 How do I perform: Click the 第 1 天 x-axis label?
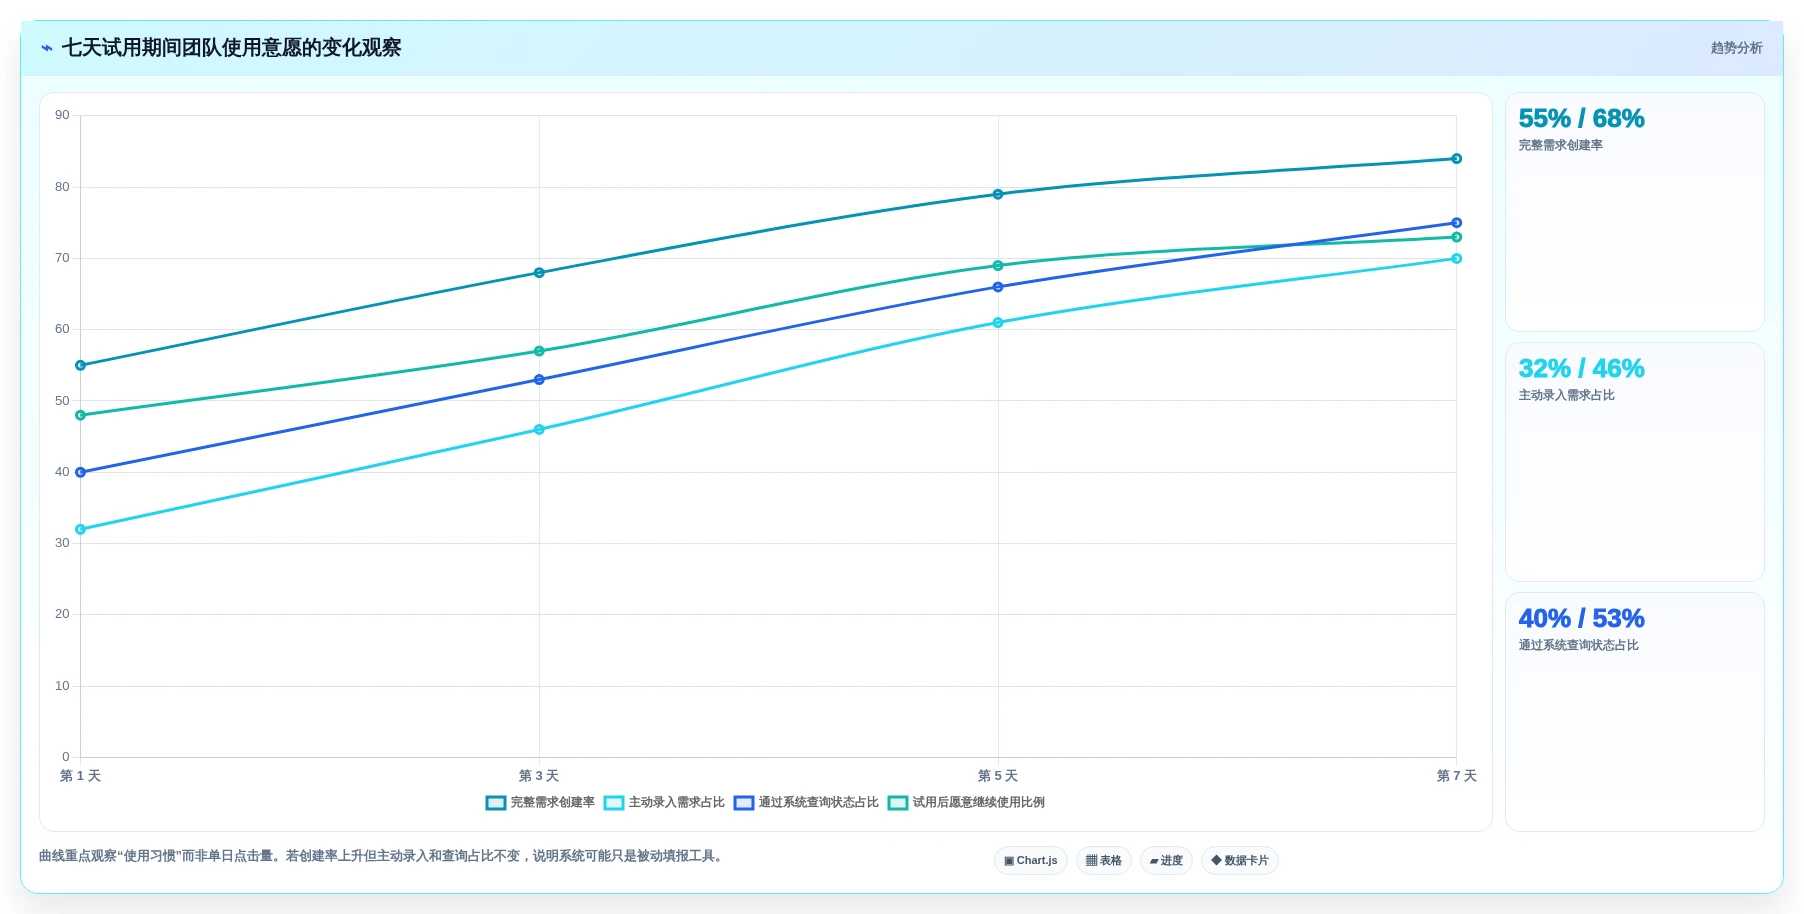coord(80,776)
